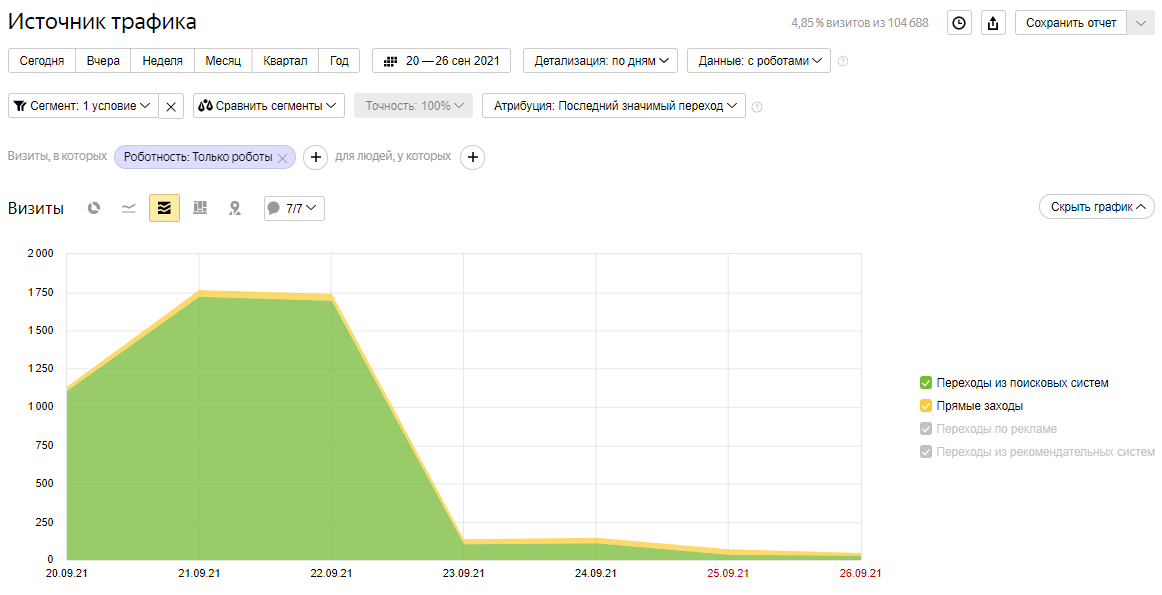
Task: Open the Данные: с роботами dropdown
Action: coord(758,61)
